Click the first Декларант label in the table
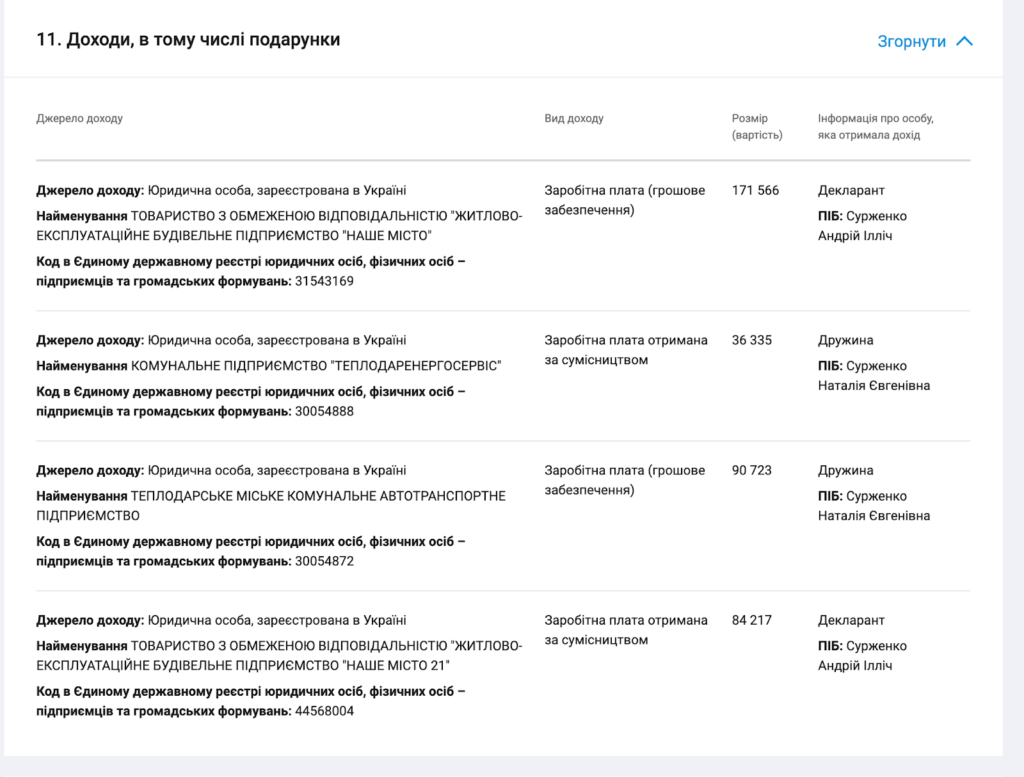The width and height of the screenshot is (1024, 777). coord(851,190)
